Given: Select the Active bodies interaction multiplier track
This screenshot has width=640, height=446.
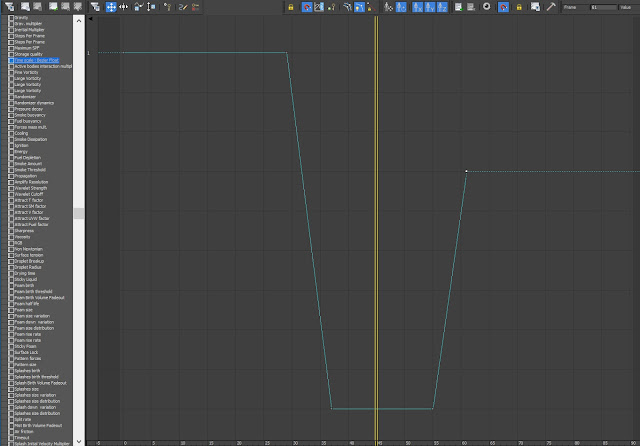Looking at the screenshot, I should click(43, 67).
